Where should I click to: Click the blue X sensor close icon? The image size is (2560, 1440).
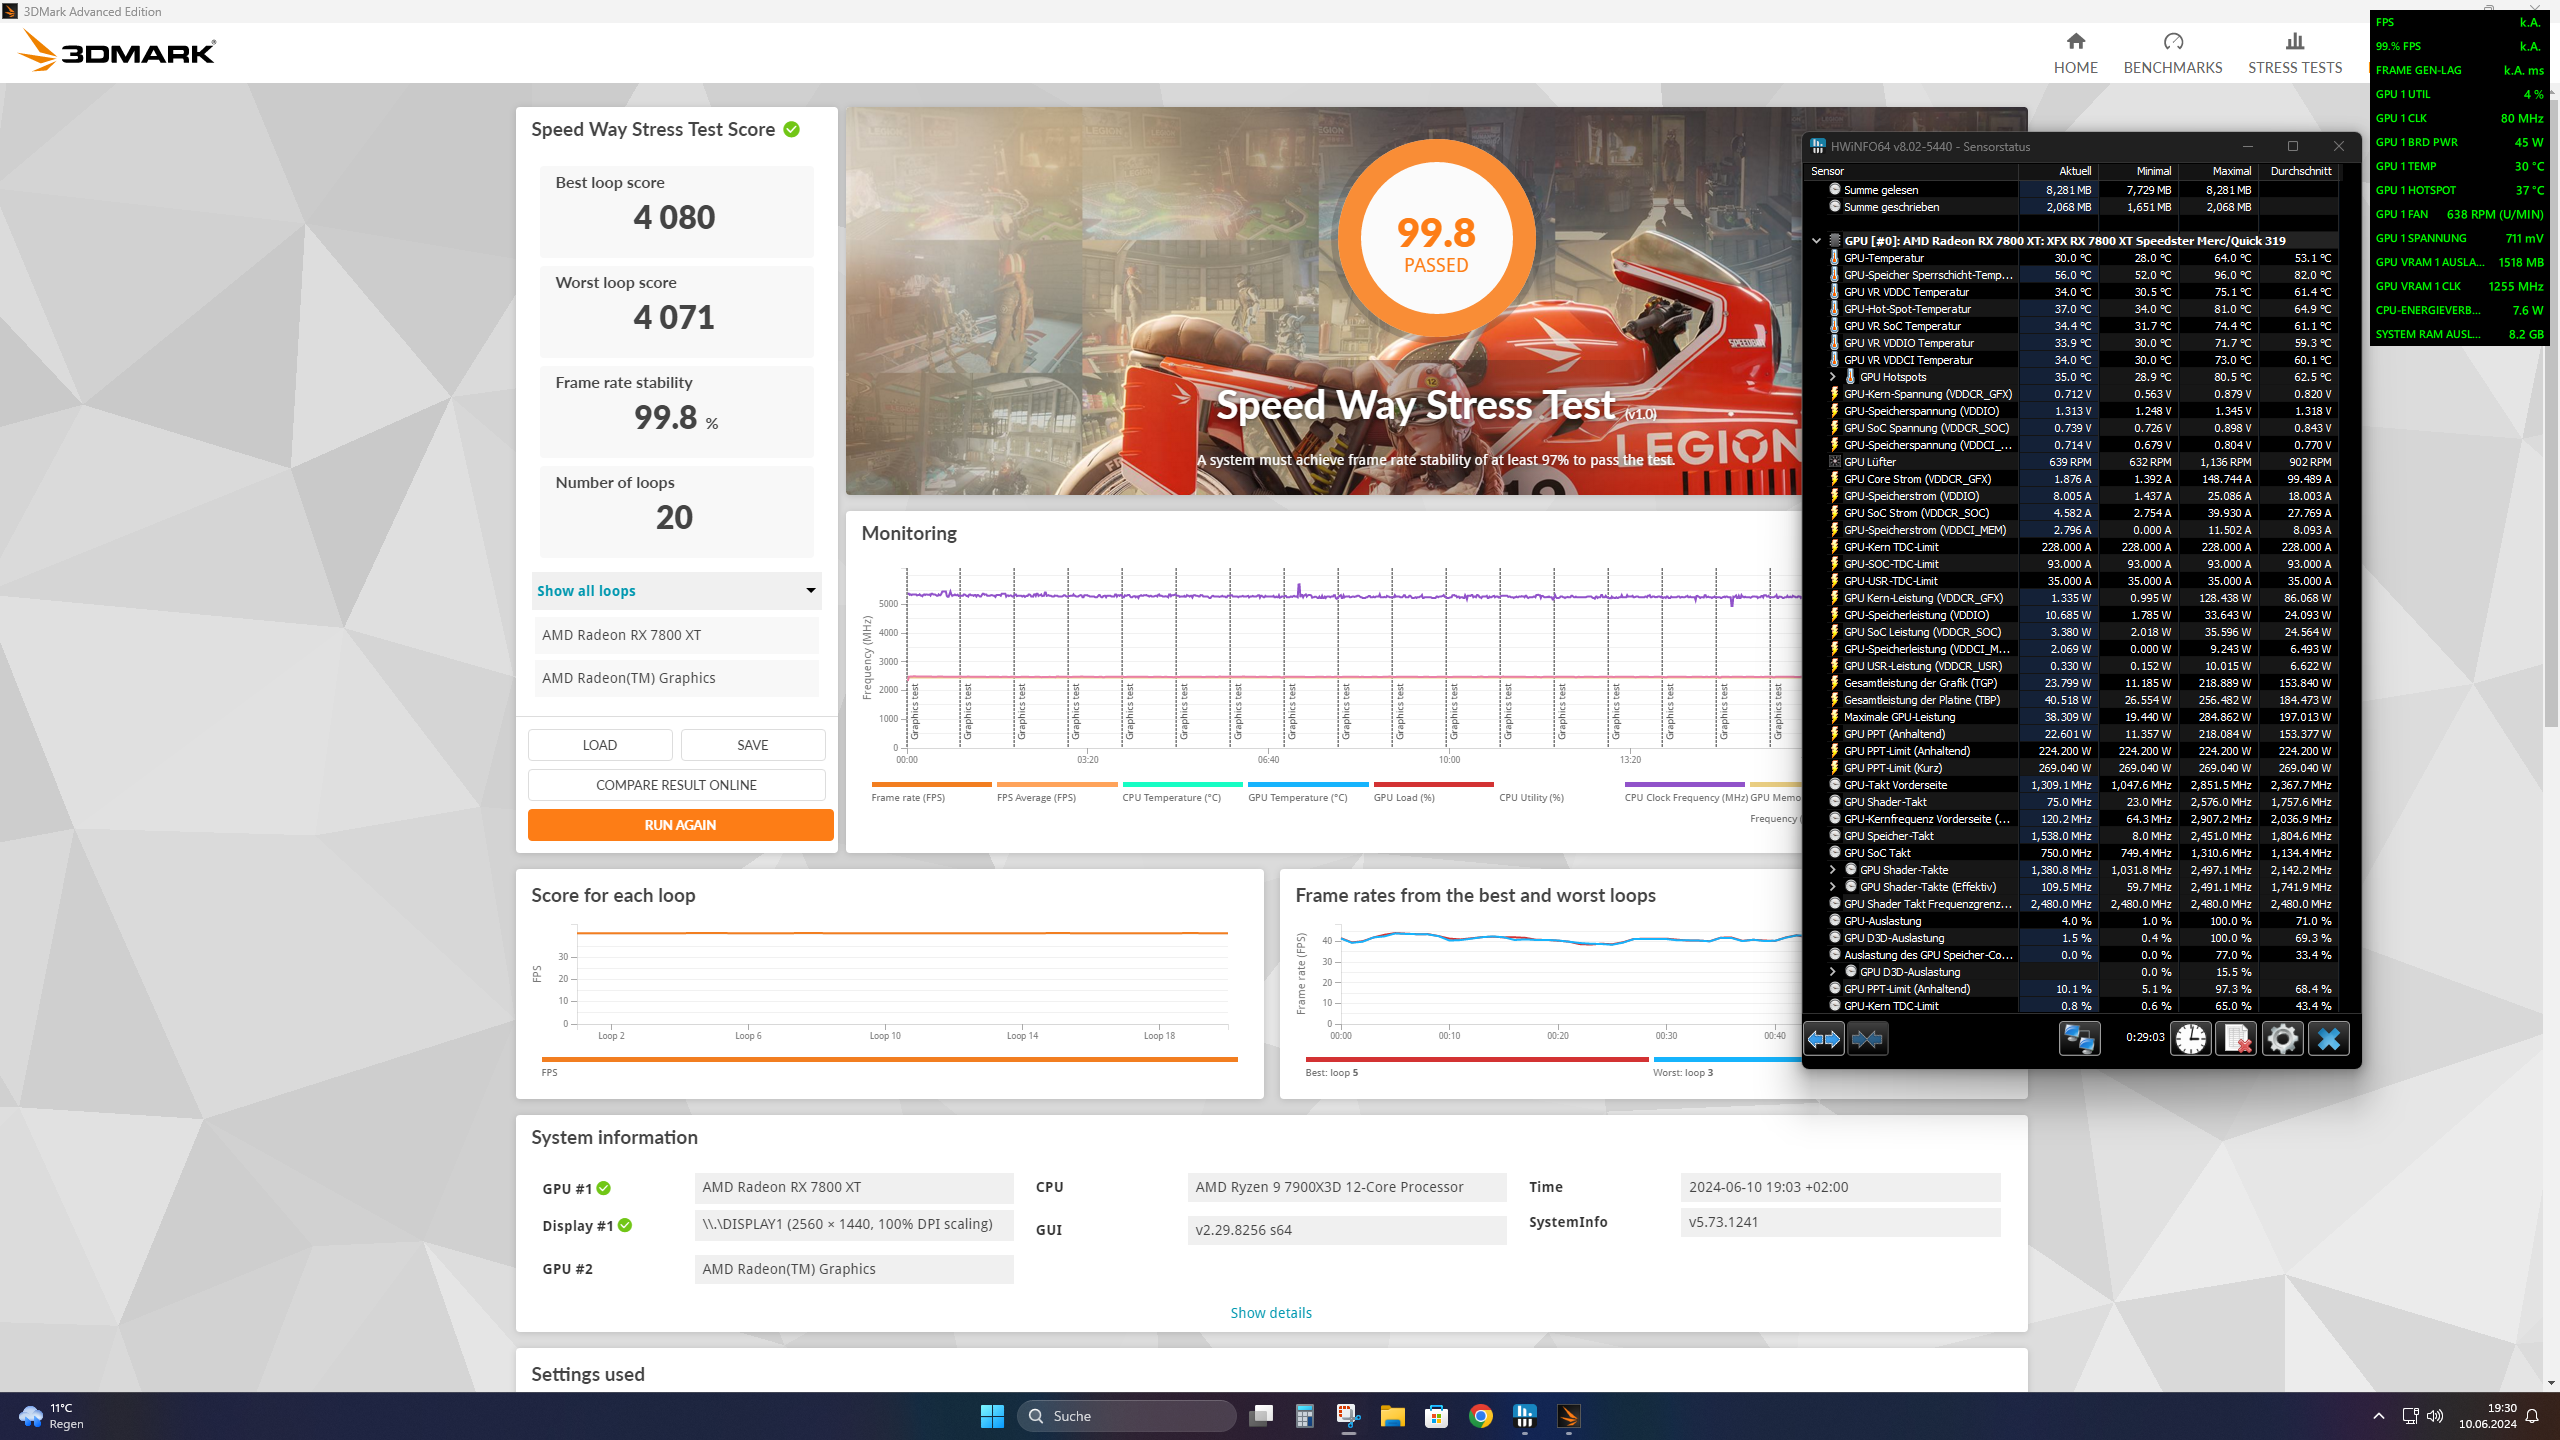pyautogui.click(x=2328, y=1039)
